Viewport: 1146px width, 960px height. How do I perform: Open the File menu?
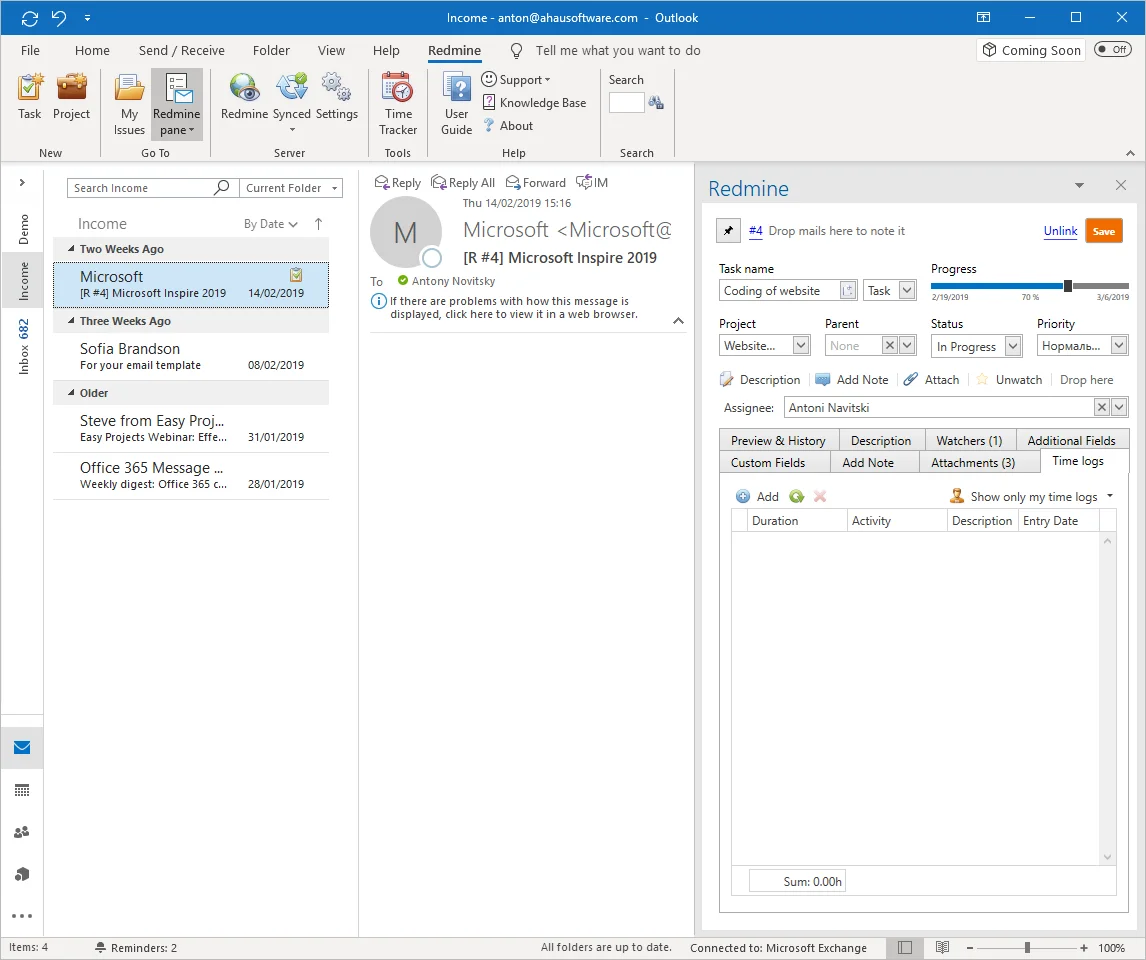30,50
